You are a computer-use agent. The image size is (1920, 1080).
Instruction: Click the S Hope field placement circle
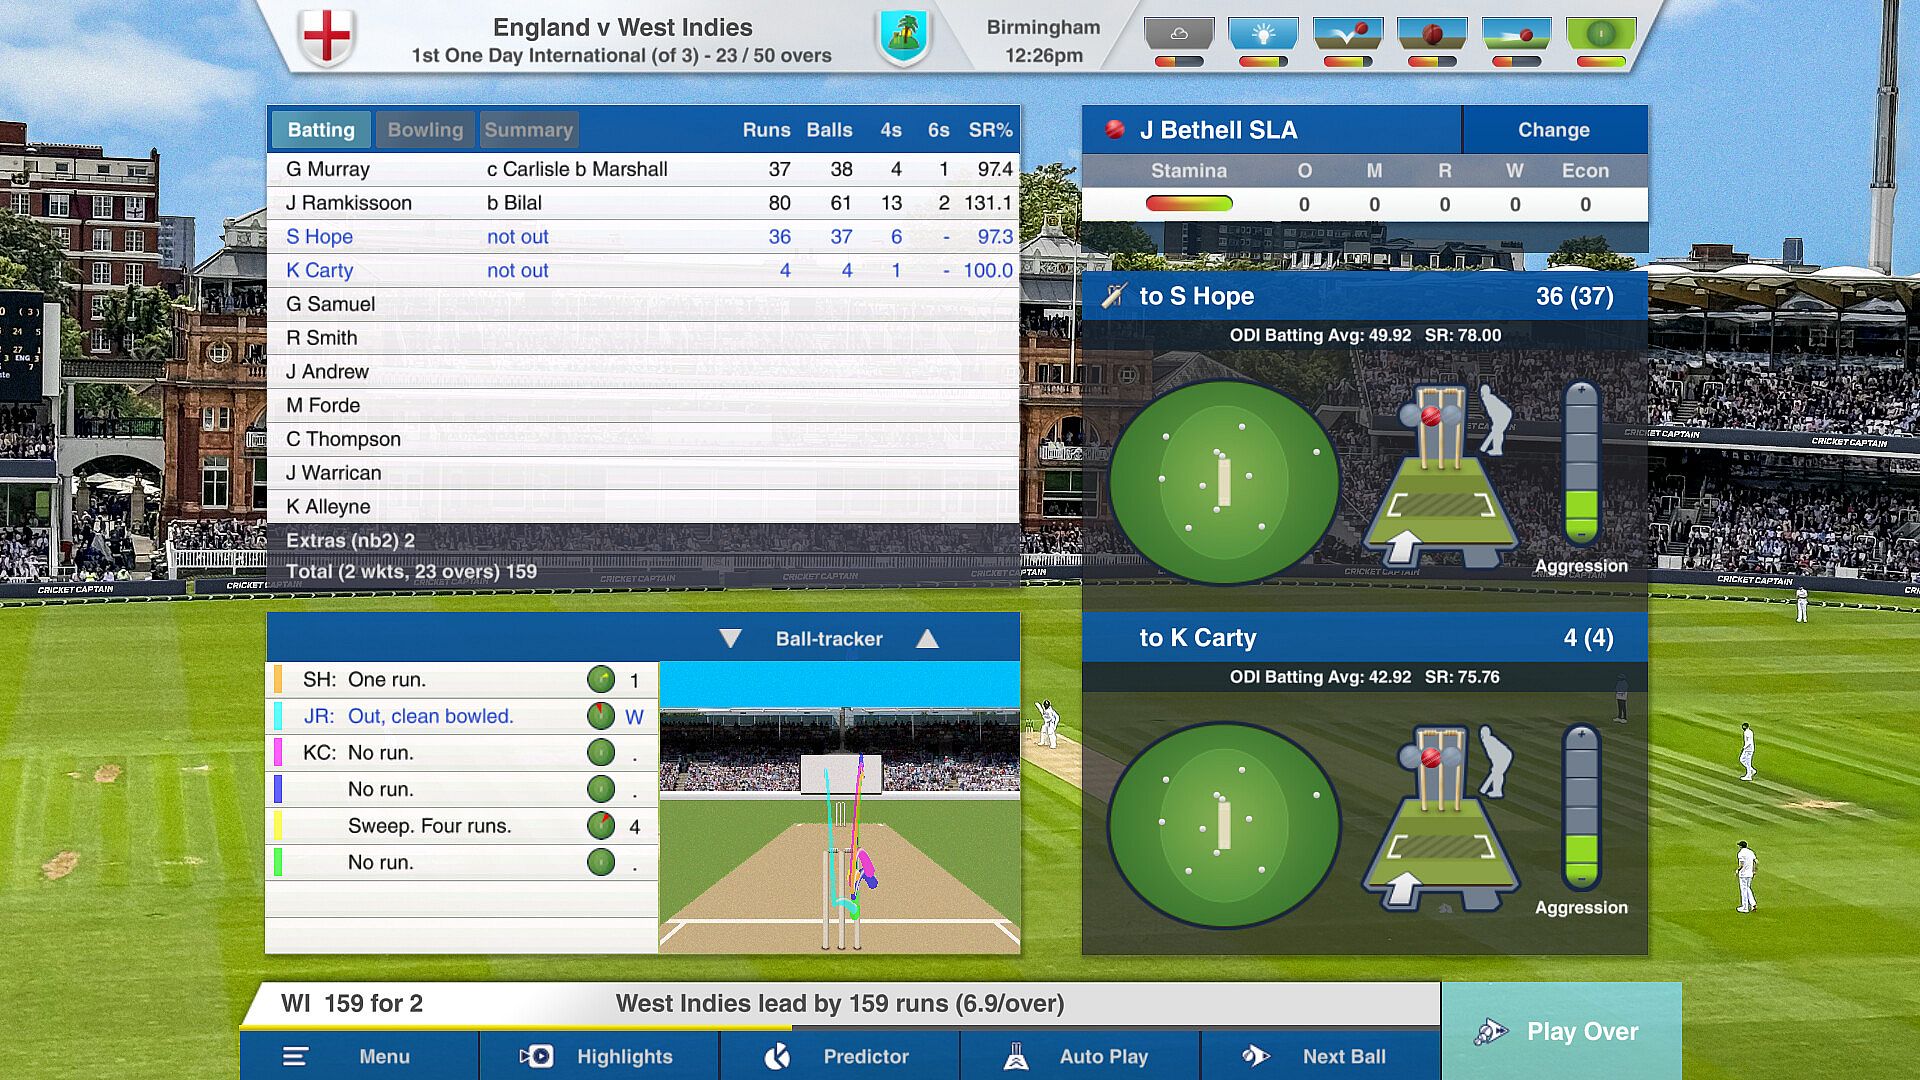pyautogui.click(x=1223, y=482)
